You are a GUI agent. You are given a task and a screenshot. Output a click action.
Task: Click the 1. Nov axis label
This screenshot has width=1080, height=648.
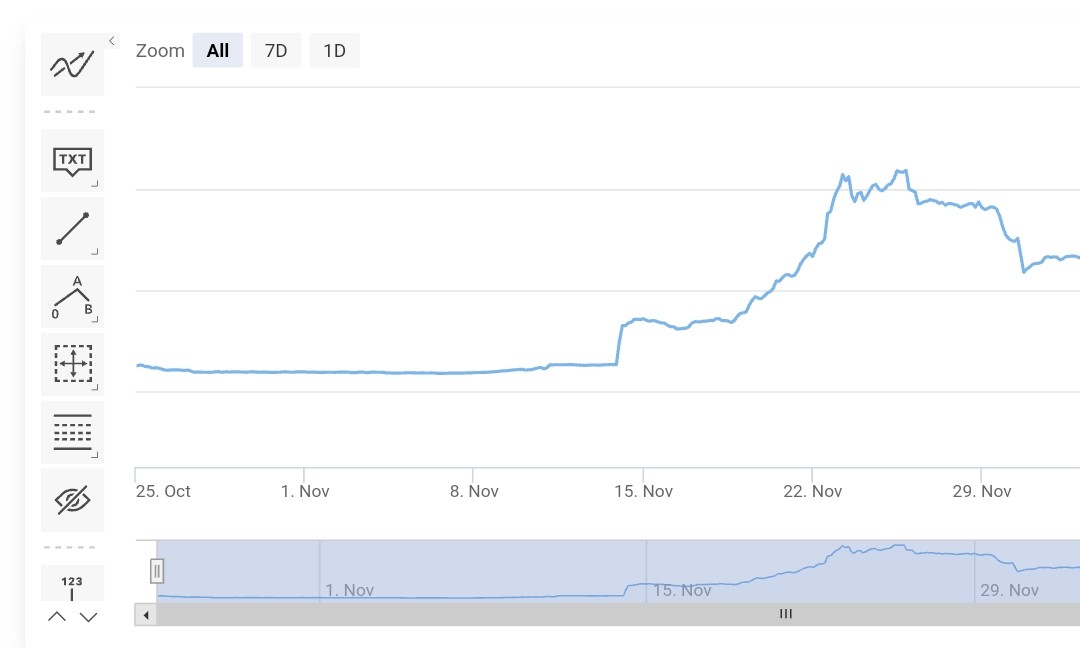305,491
